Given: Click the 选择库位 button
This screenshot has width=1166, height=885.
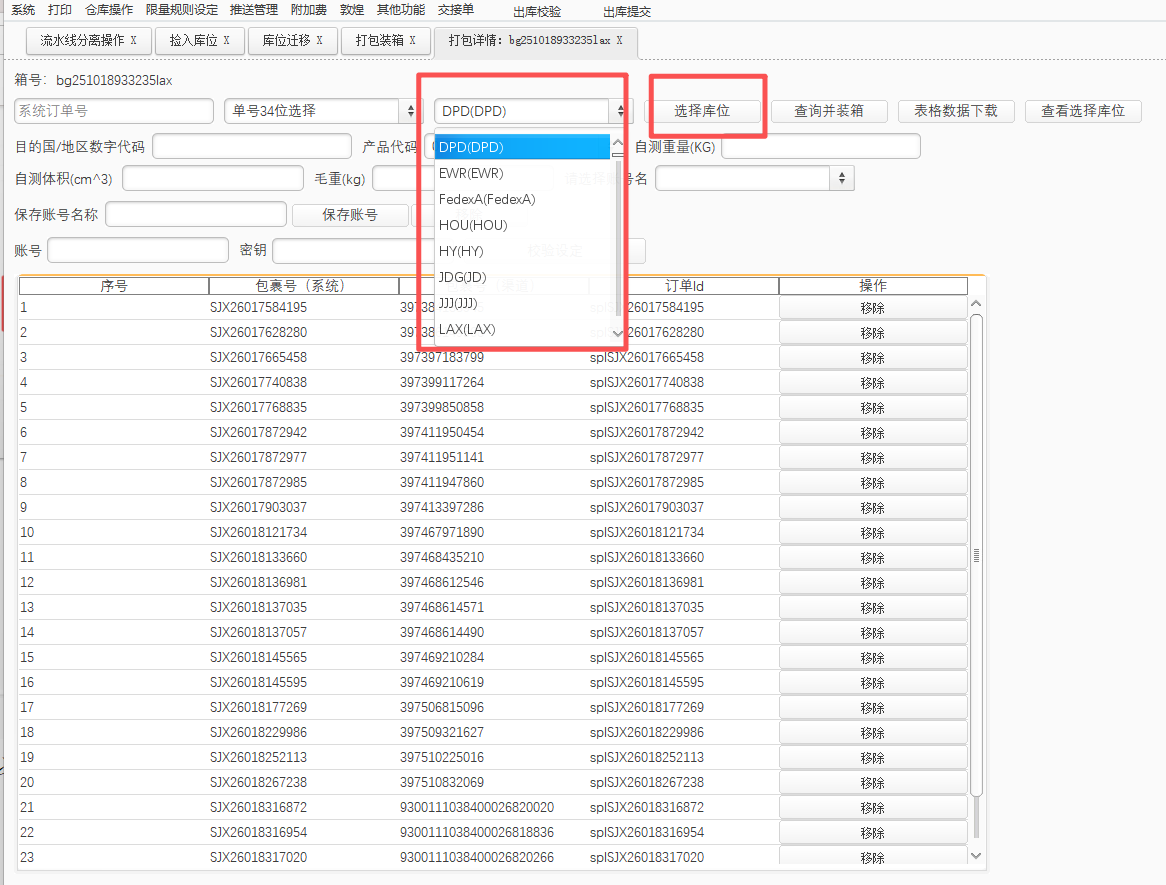Looking at the screenshot, I should coord(702,111).
